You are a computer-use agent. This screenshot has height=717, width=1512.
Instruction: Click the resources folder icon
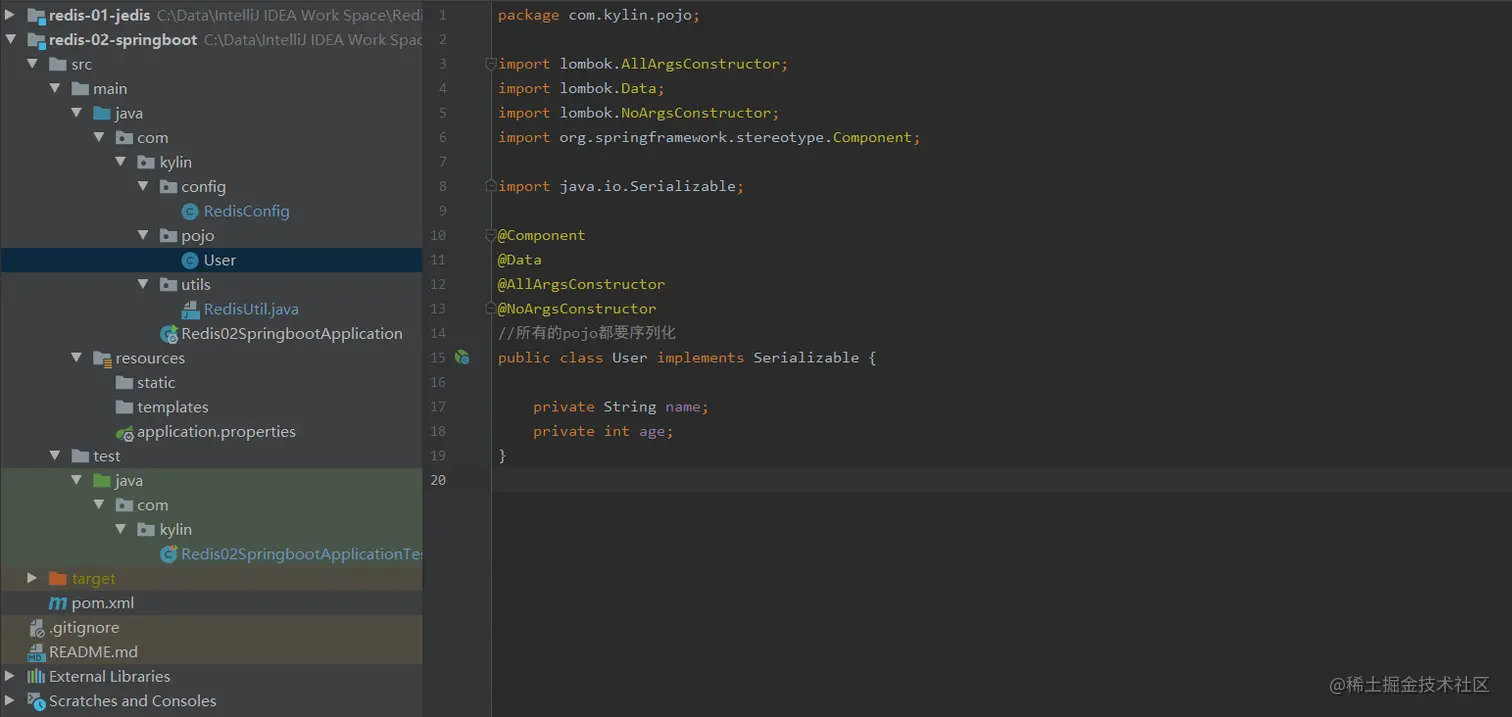pos(102,358)
